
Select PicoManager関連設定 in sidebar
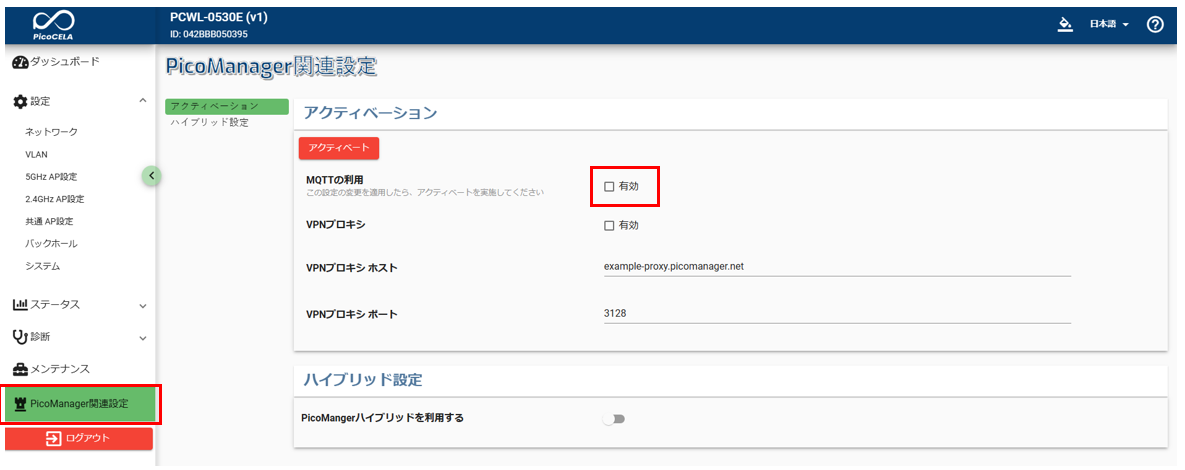[x=79, y=404]
